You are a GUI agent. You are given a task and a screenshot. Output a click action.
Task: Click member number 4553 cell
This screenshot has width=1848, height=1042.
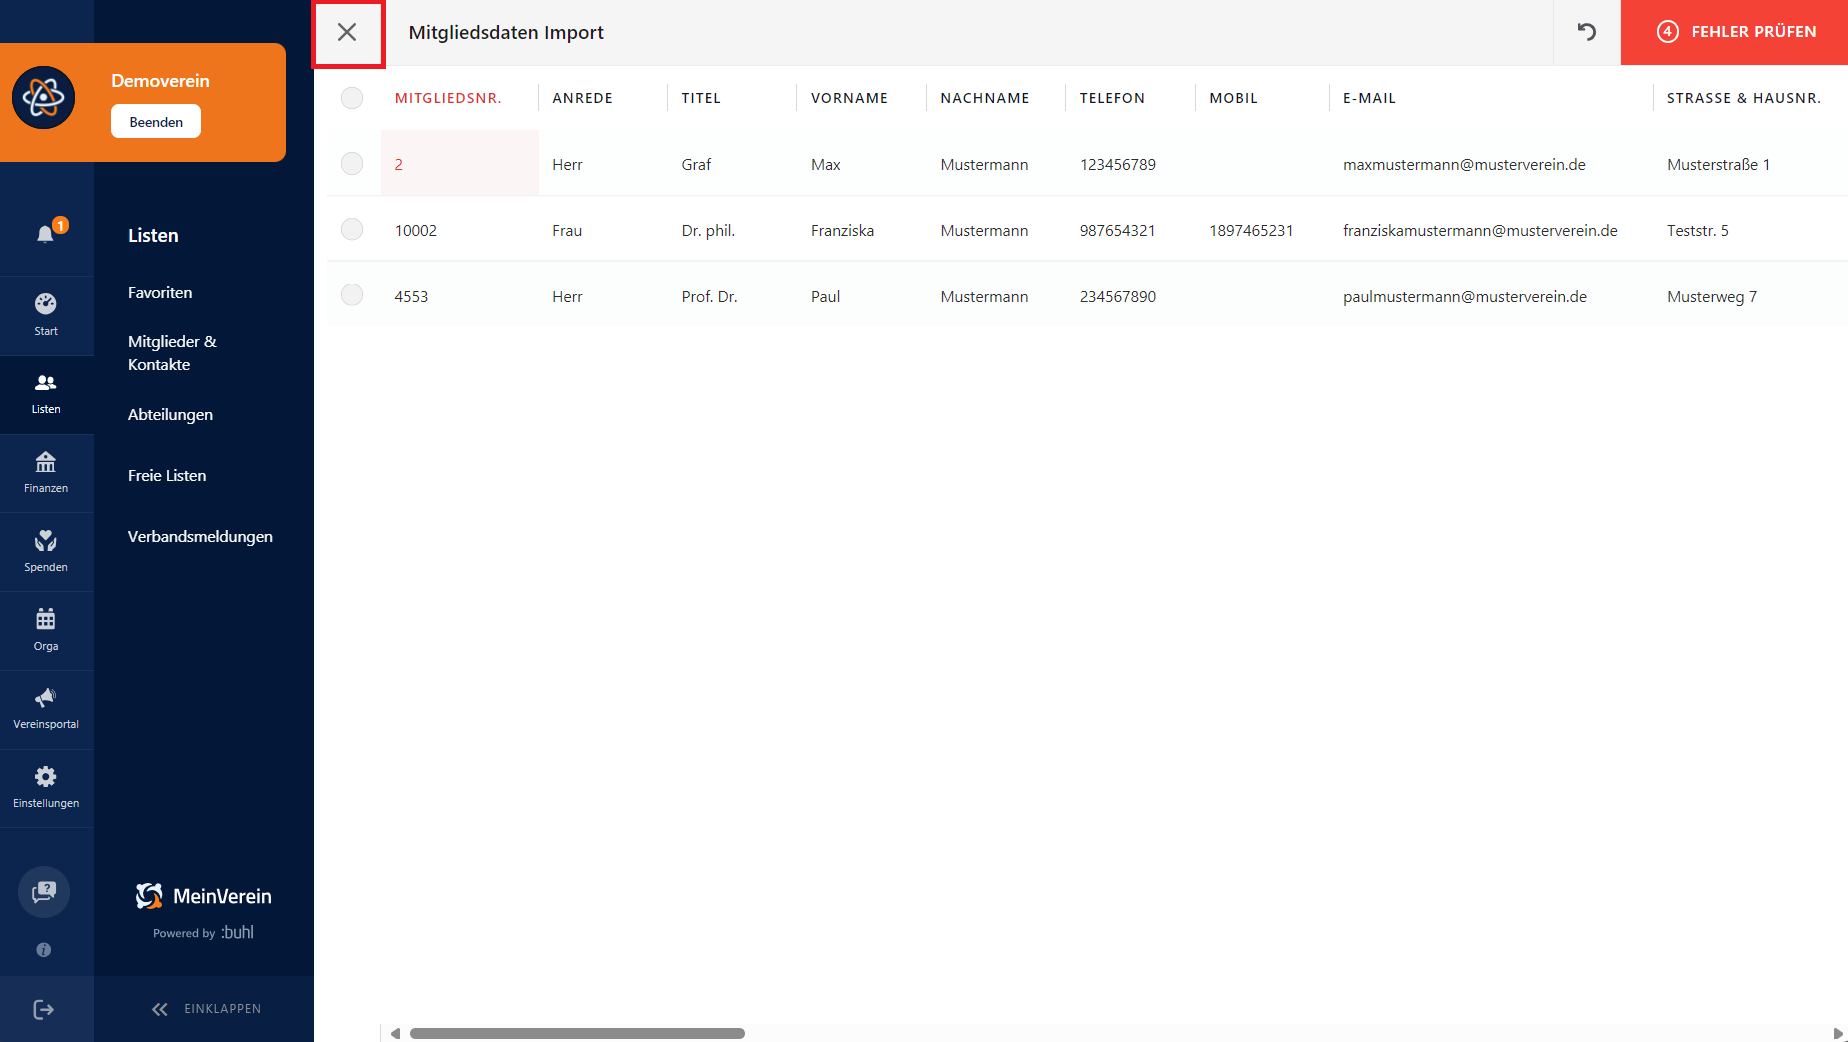411,296
